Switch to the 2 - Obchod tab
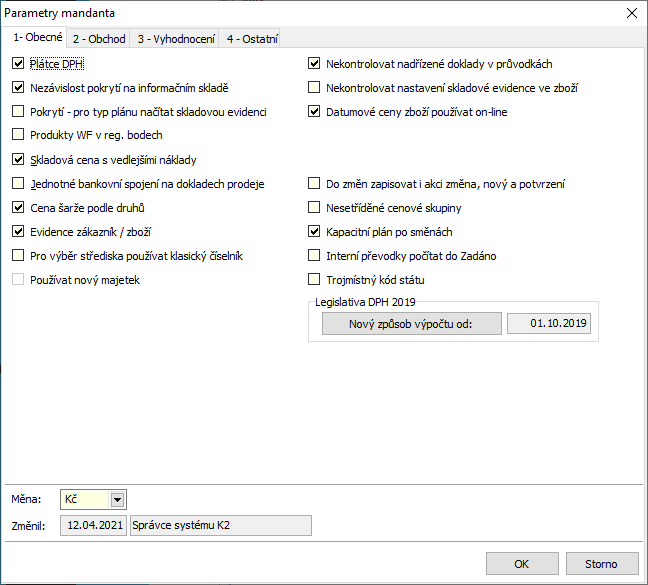 99,39
